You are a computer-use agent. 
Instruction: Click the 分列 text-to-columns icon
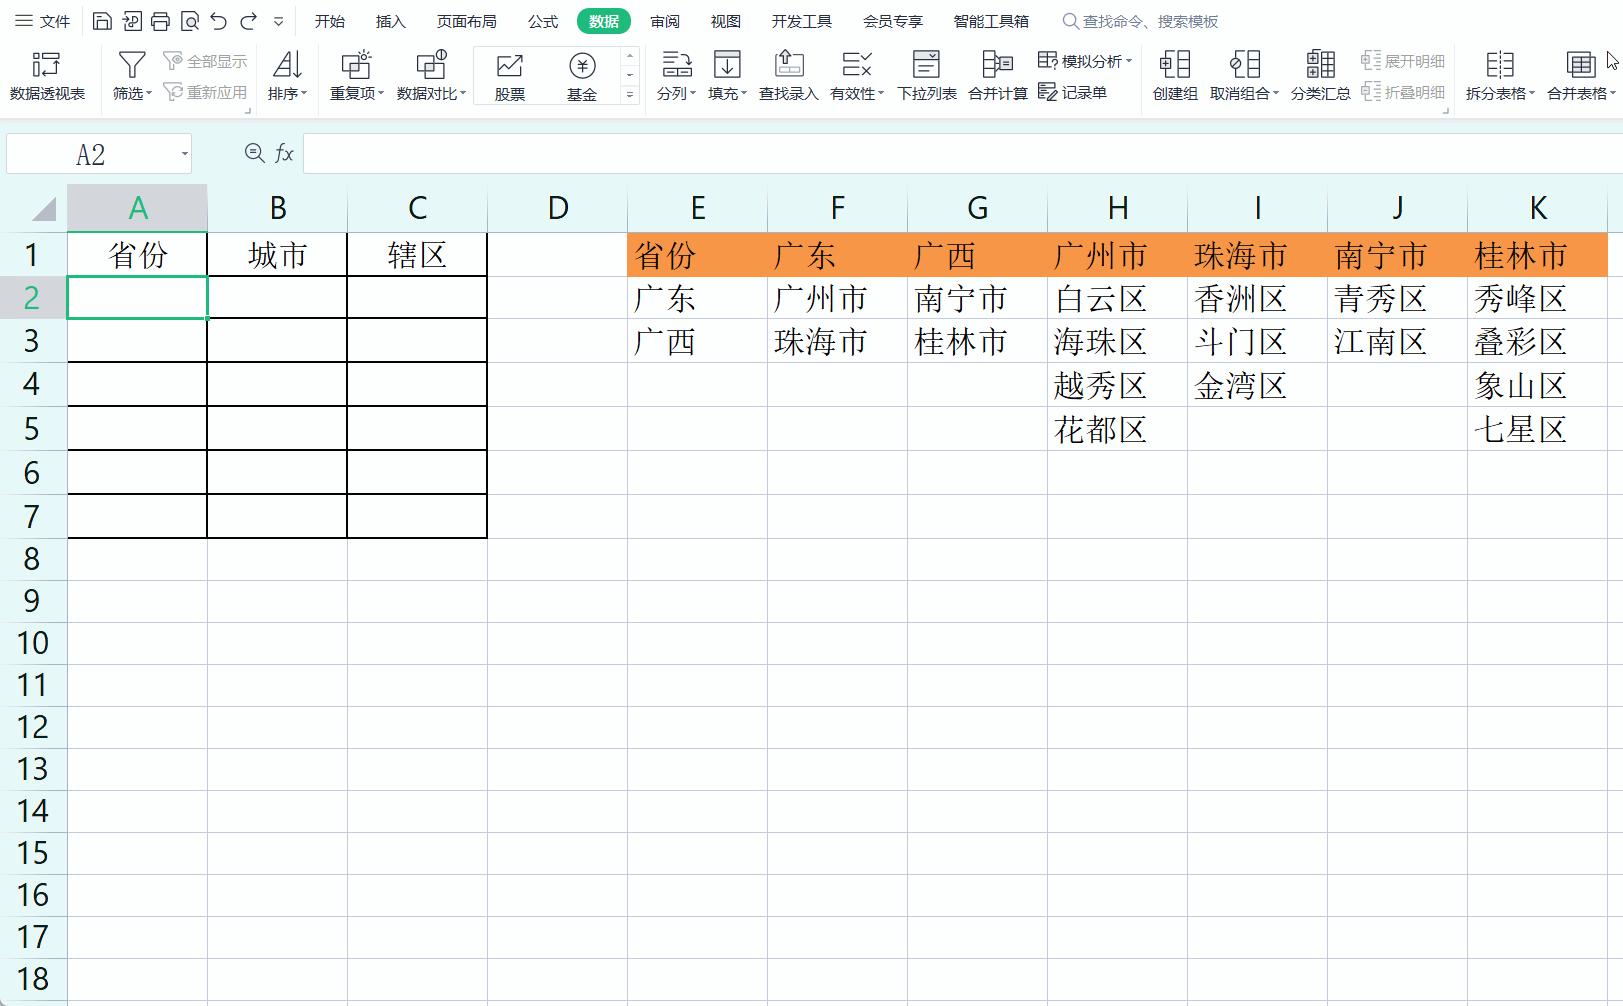[x=677, y=65]
